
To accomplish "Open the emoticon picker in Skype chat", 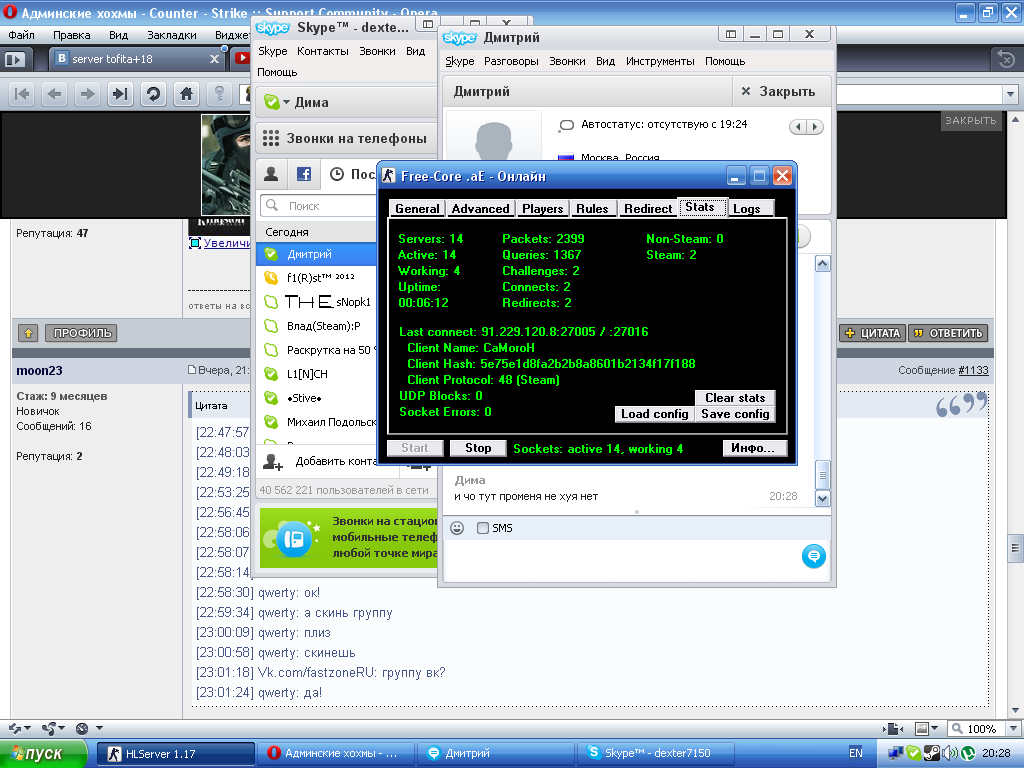I will pyautogui.click(x=457, y=528).
